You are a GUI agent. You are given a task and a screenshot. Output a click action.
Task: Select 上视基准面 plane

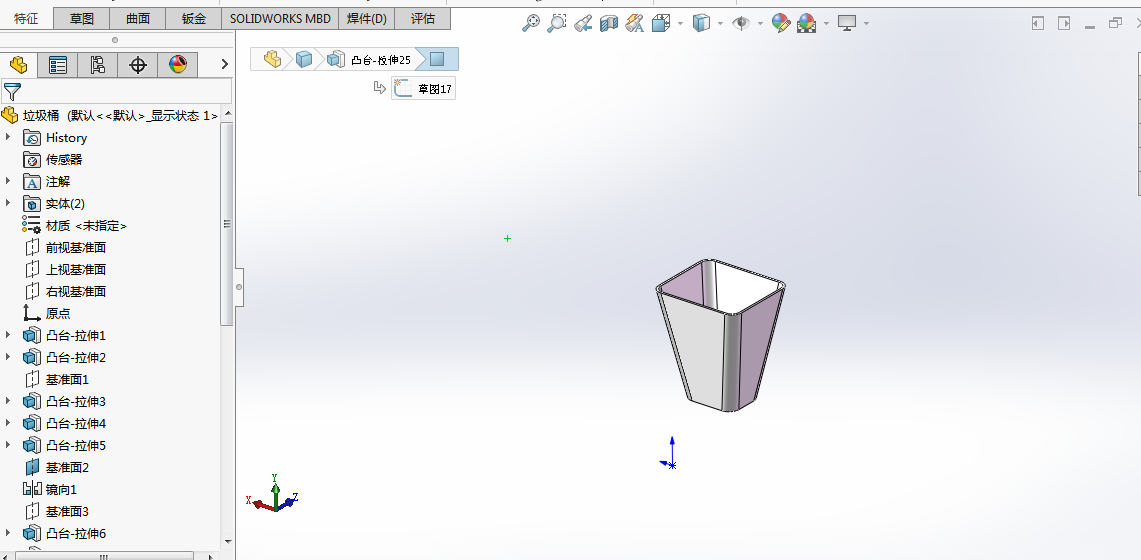[65, 269]
